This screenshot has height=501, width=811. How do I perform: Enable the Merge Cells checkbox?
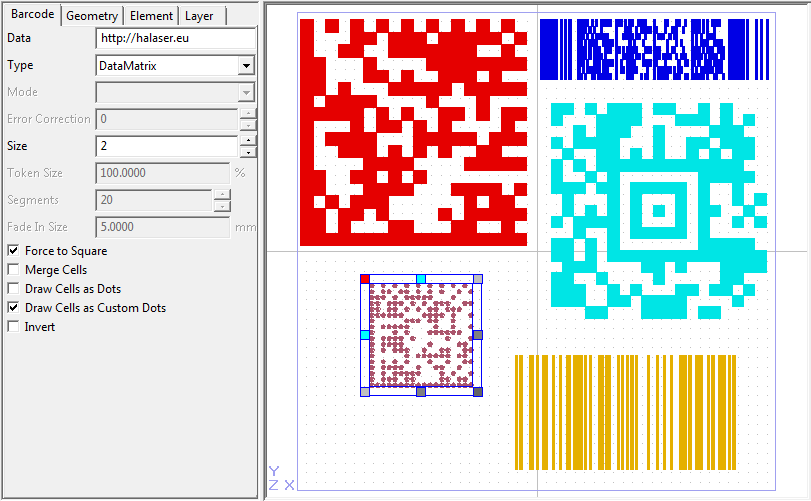tap(13, 270)
